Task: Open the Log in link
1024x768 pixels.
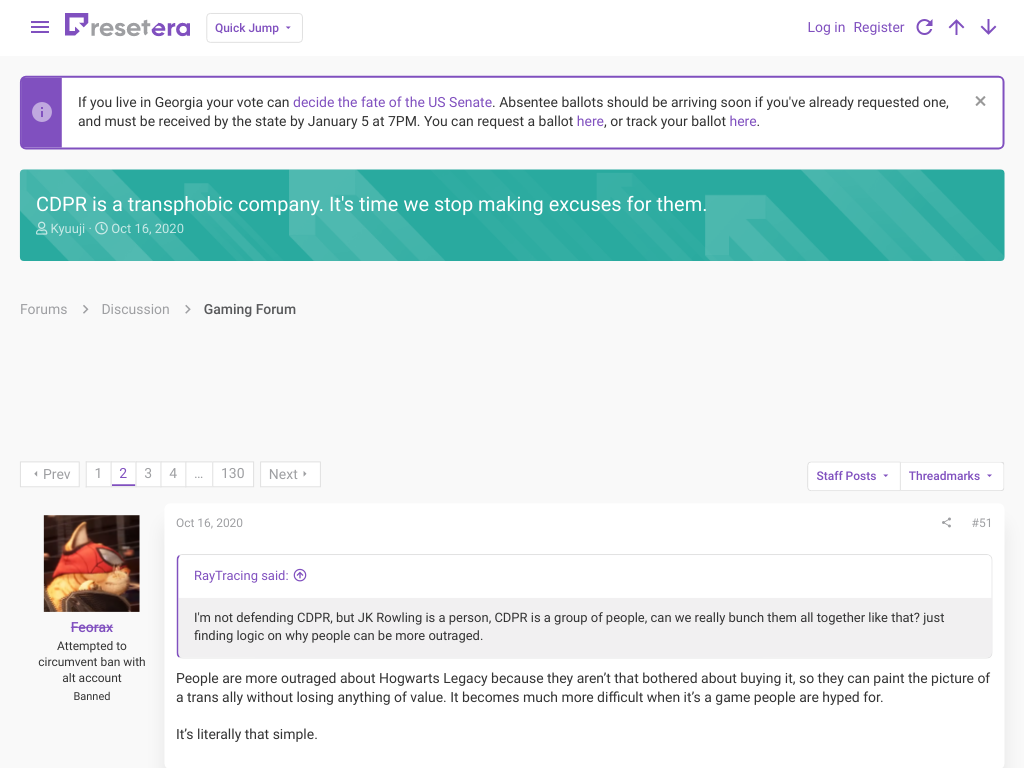Action: [825, 27]
